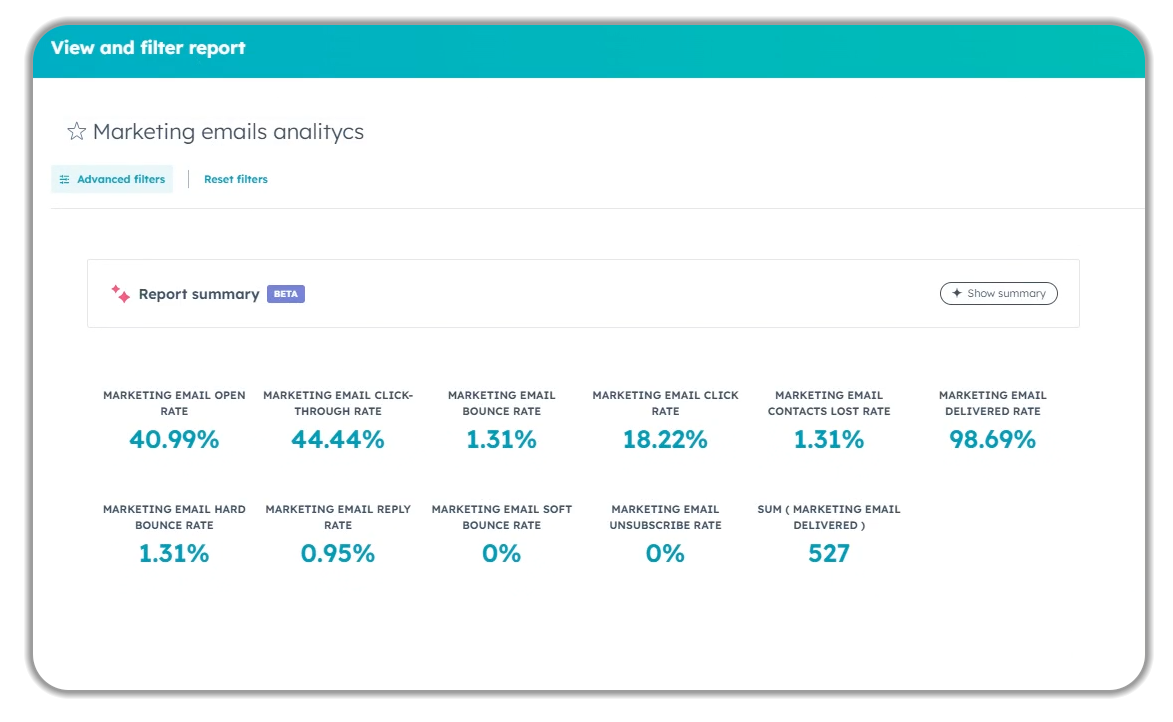Click the Marketing Email Reply Rate label

click(338, 517)
